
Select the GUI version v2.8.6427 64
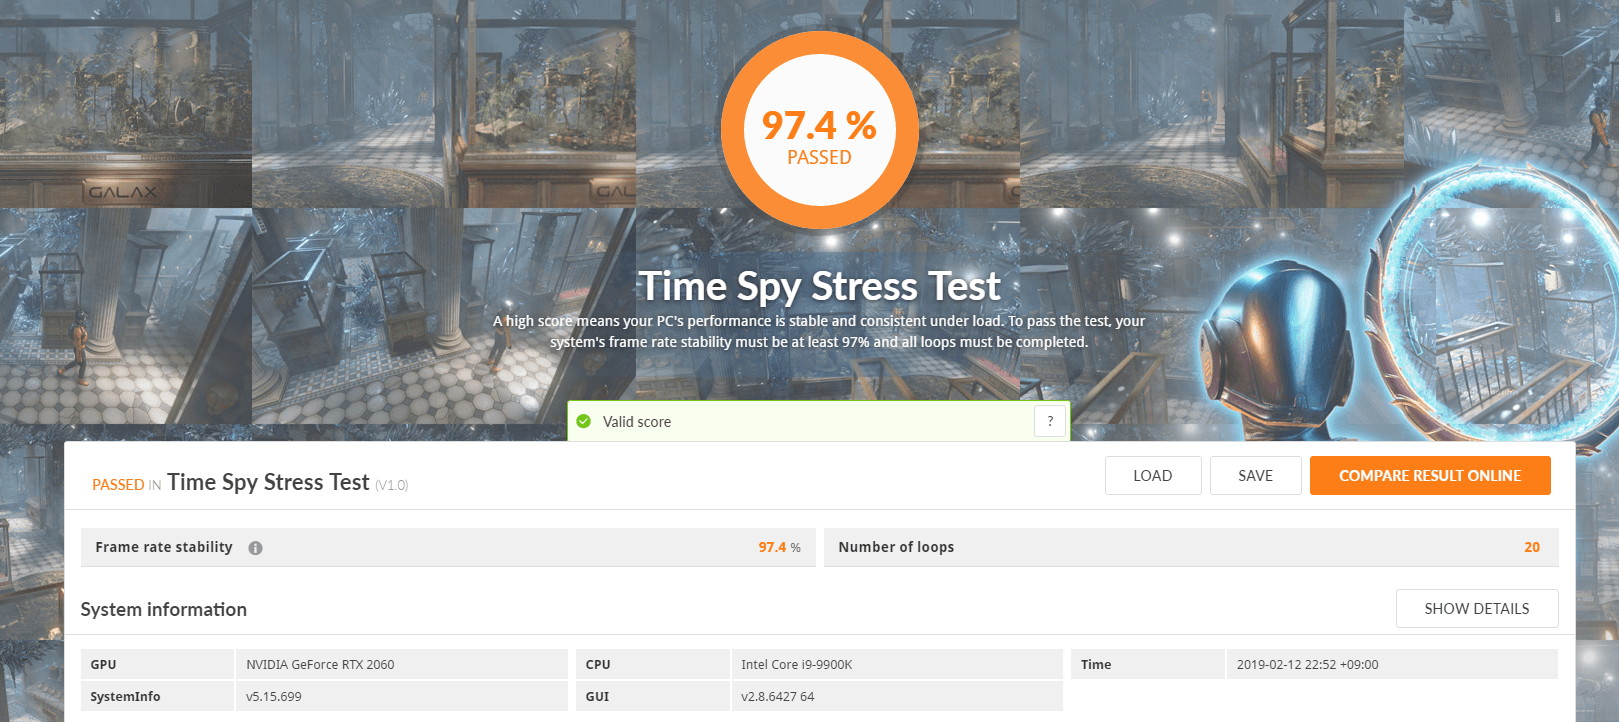[x=778, y=696]
